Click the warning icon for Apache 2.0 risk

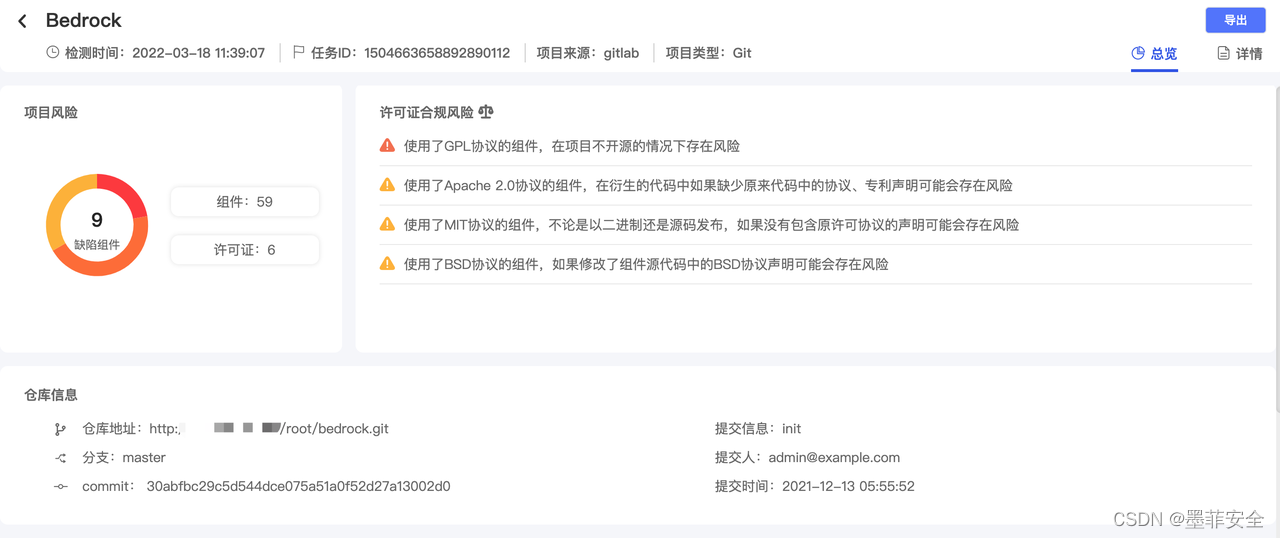click(387, 185)
